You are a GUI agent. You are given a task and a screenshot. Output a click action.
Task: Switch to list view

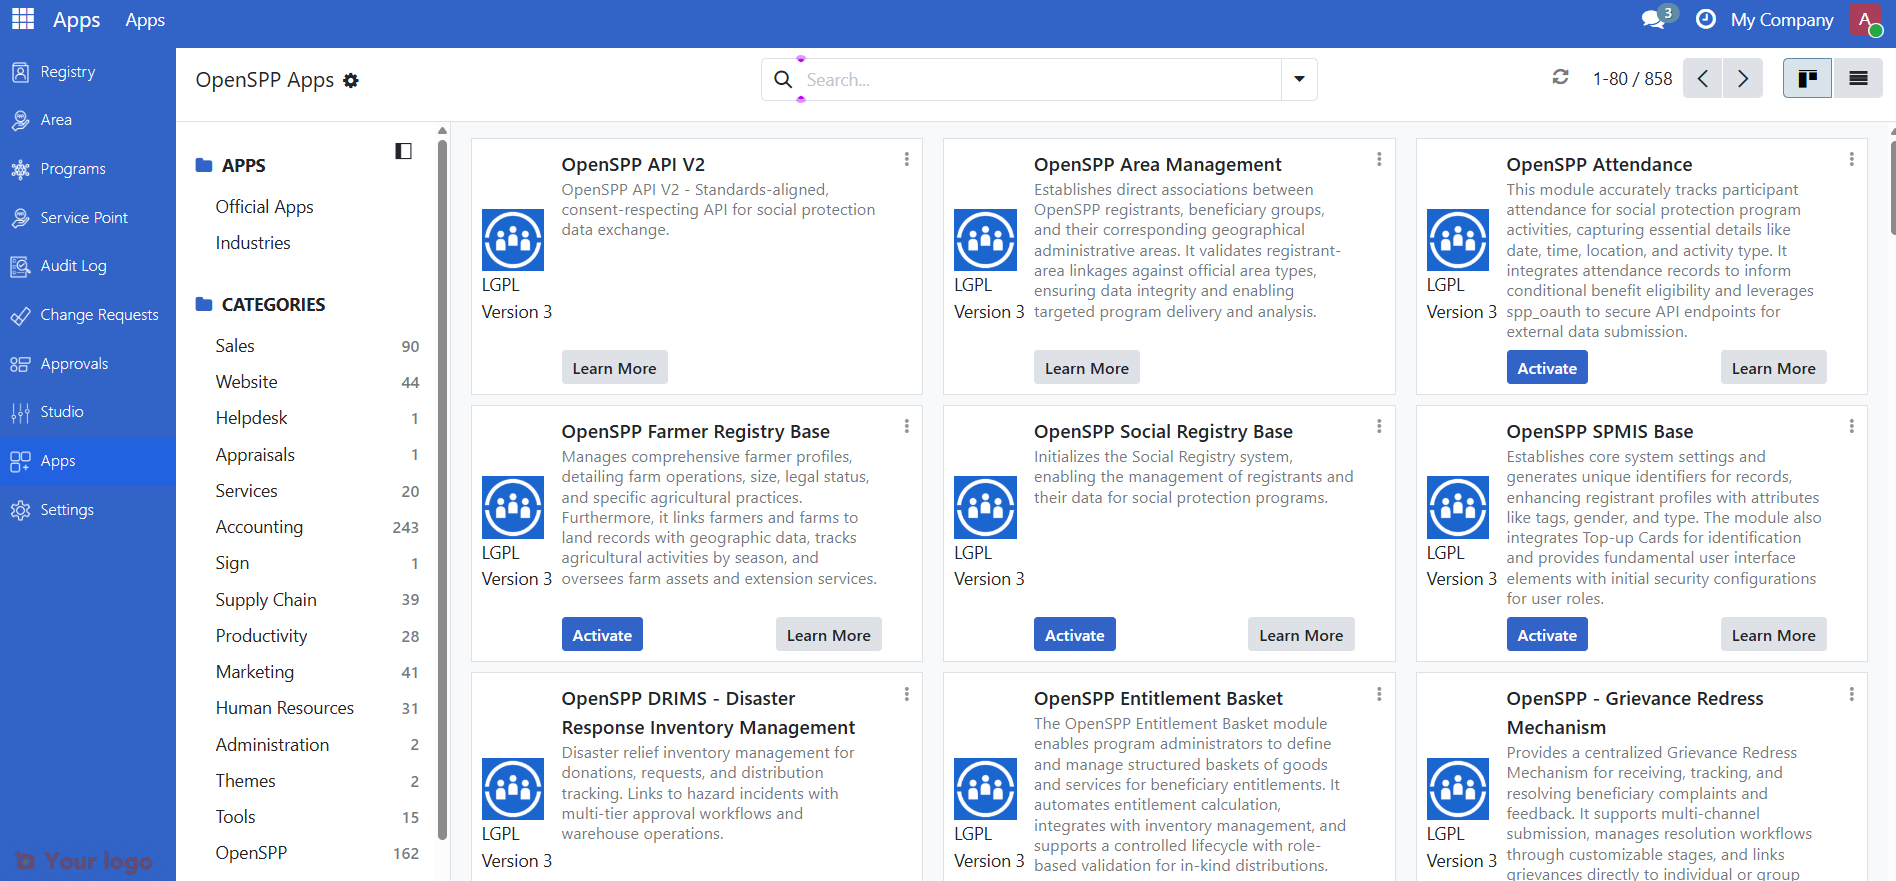point(1858,78)
